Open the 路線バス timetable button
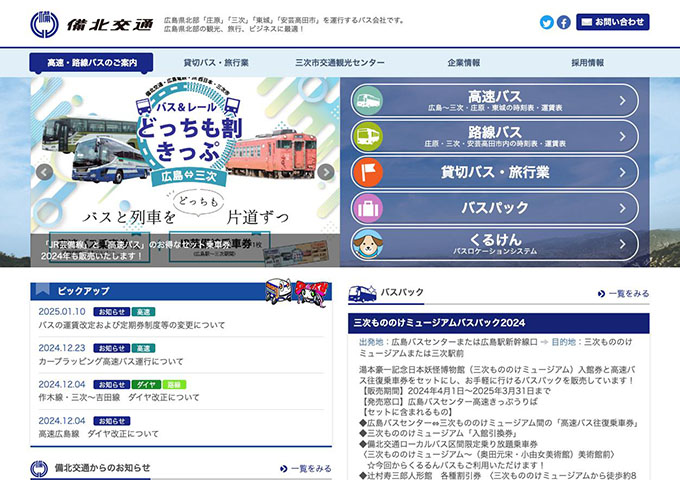This screenshot has width=680, height=480. pos(494,137)
